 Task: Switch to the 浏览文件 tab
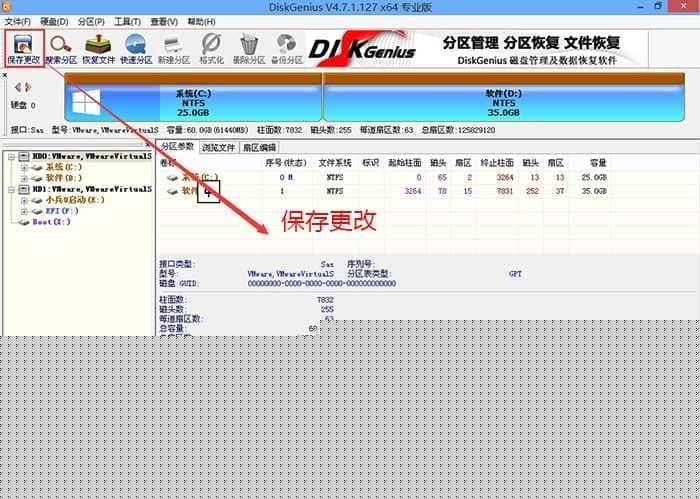(x=218, y=147)
